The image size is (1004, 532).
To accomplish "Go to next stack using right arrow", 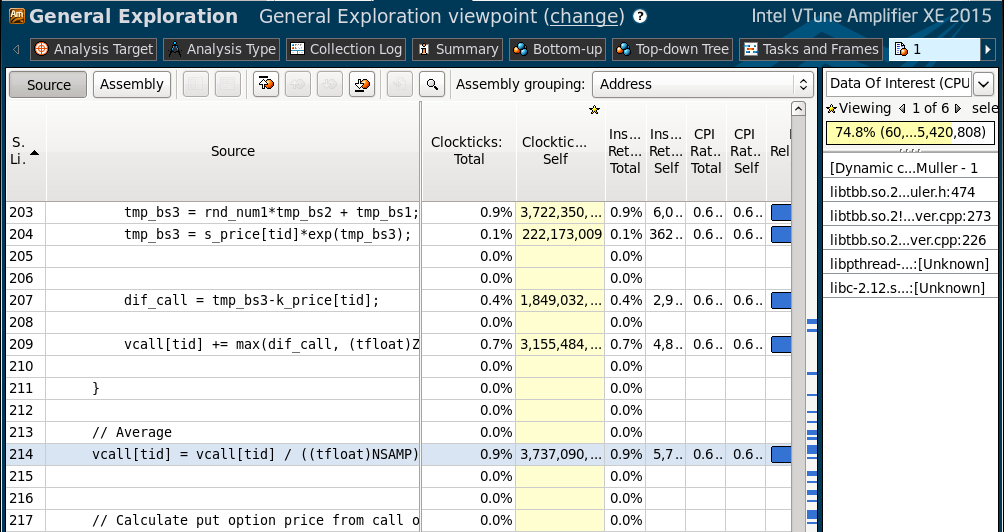I will (958, 108).
